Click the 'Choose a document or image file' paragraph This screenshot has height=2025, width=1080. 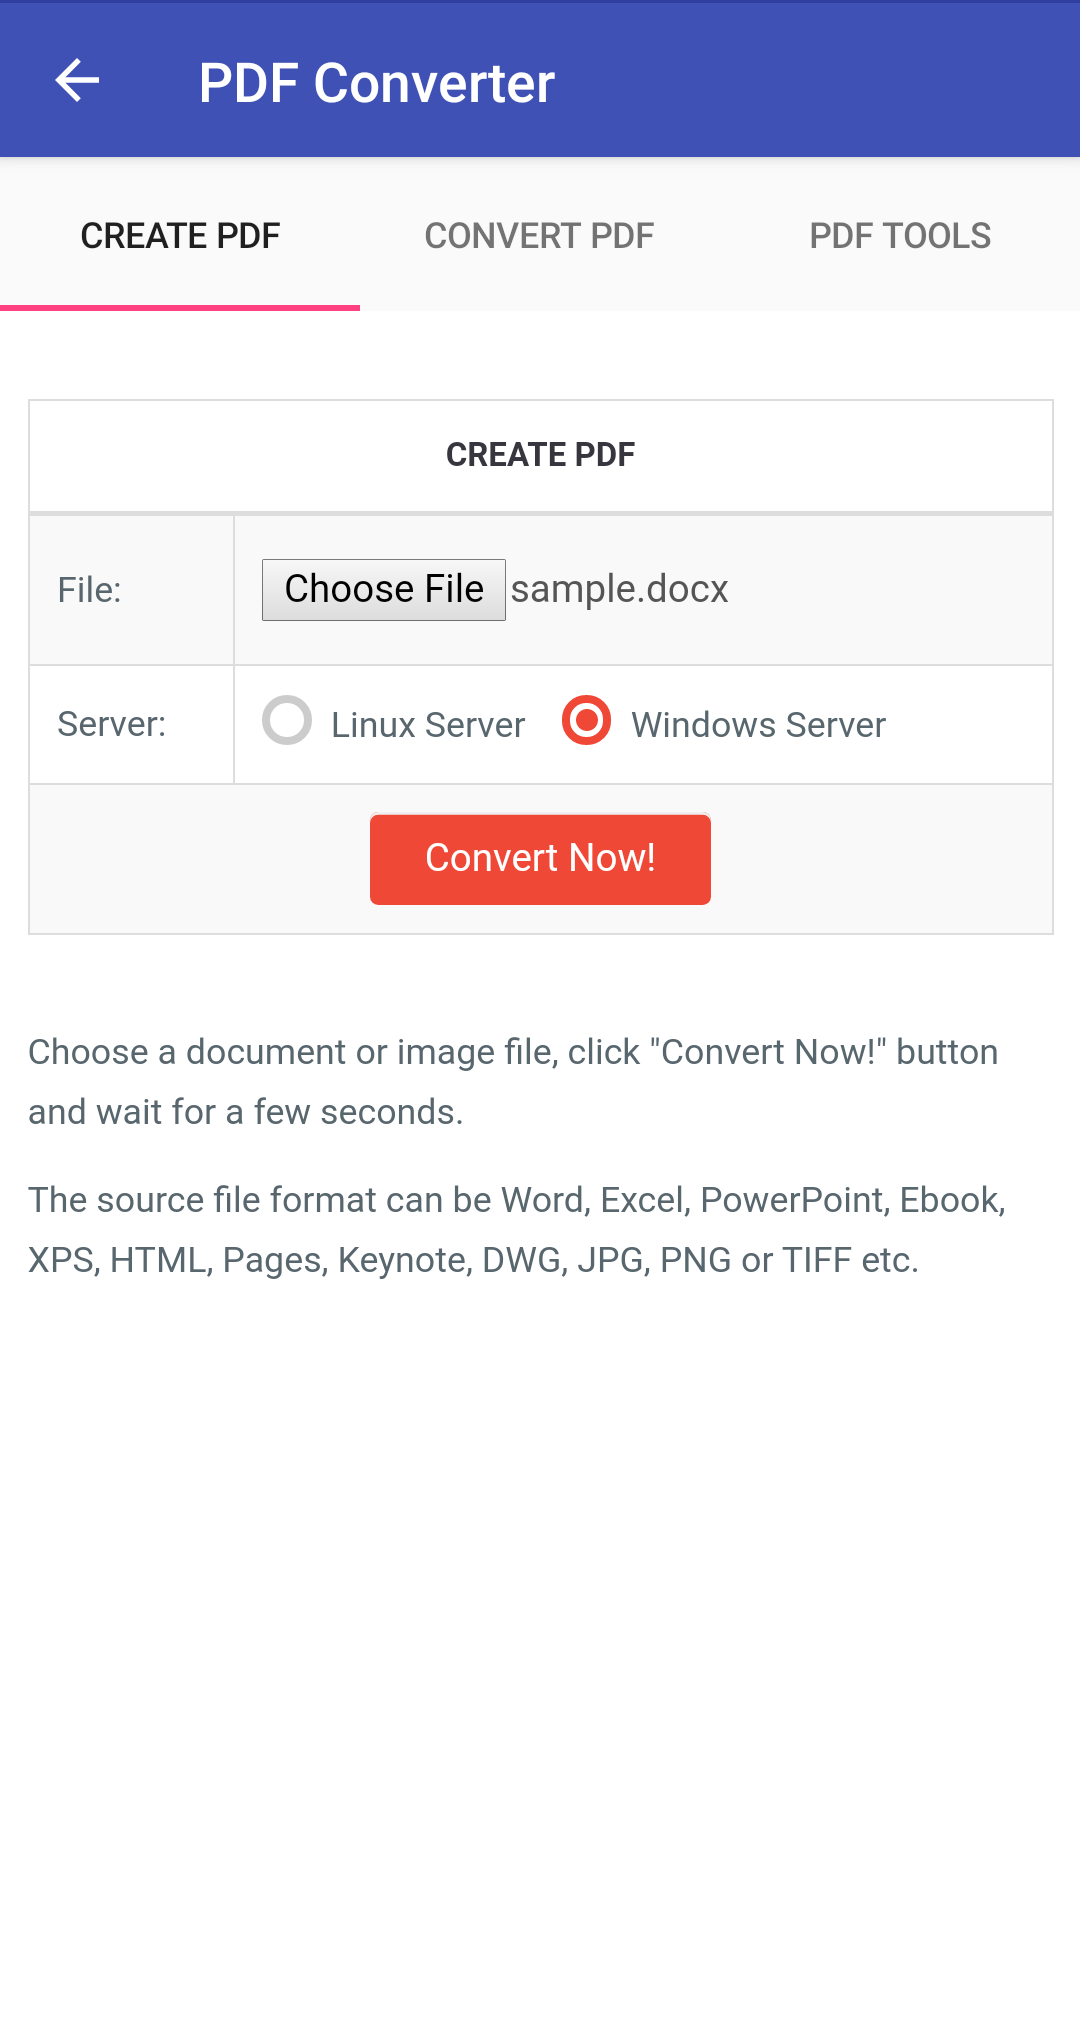click(513, 1082)
